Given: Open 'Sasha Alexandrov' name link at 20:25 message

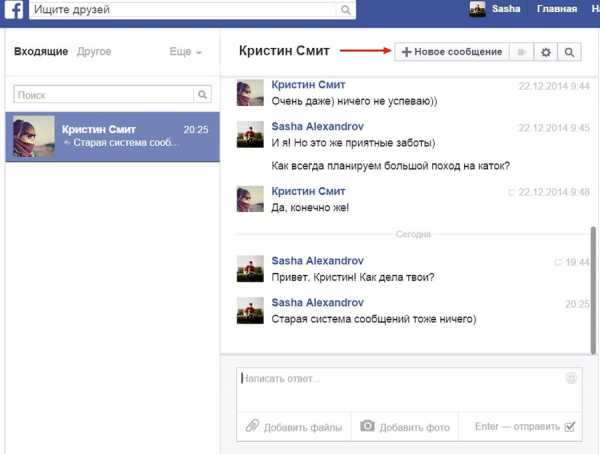Looking at the screenshot, I should point(318,302).
